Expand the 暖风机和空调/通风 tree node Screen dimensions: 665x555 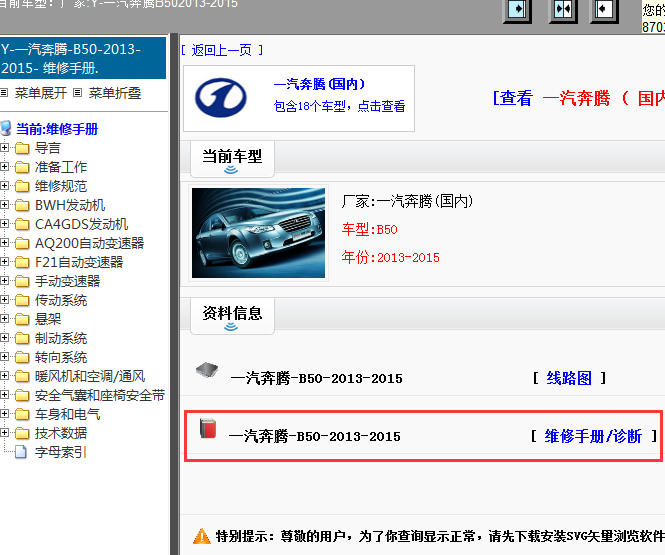(4, 376)
